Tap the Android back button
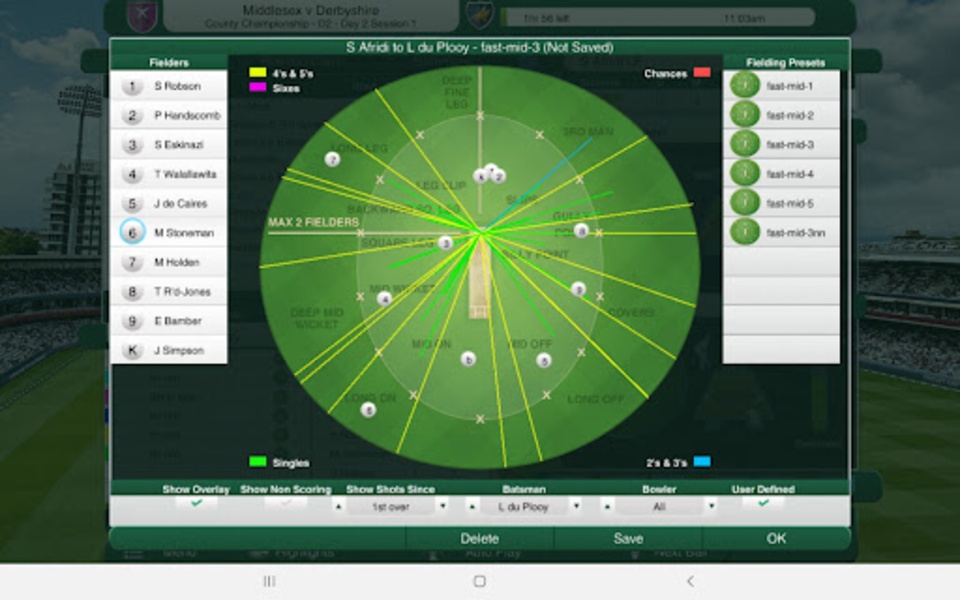Viewport: 960px width, 600px height. coord(691,581)
